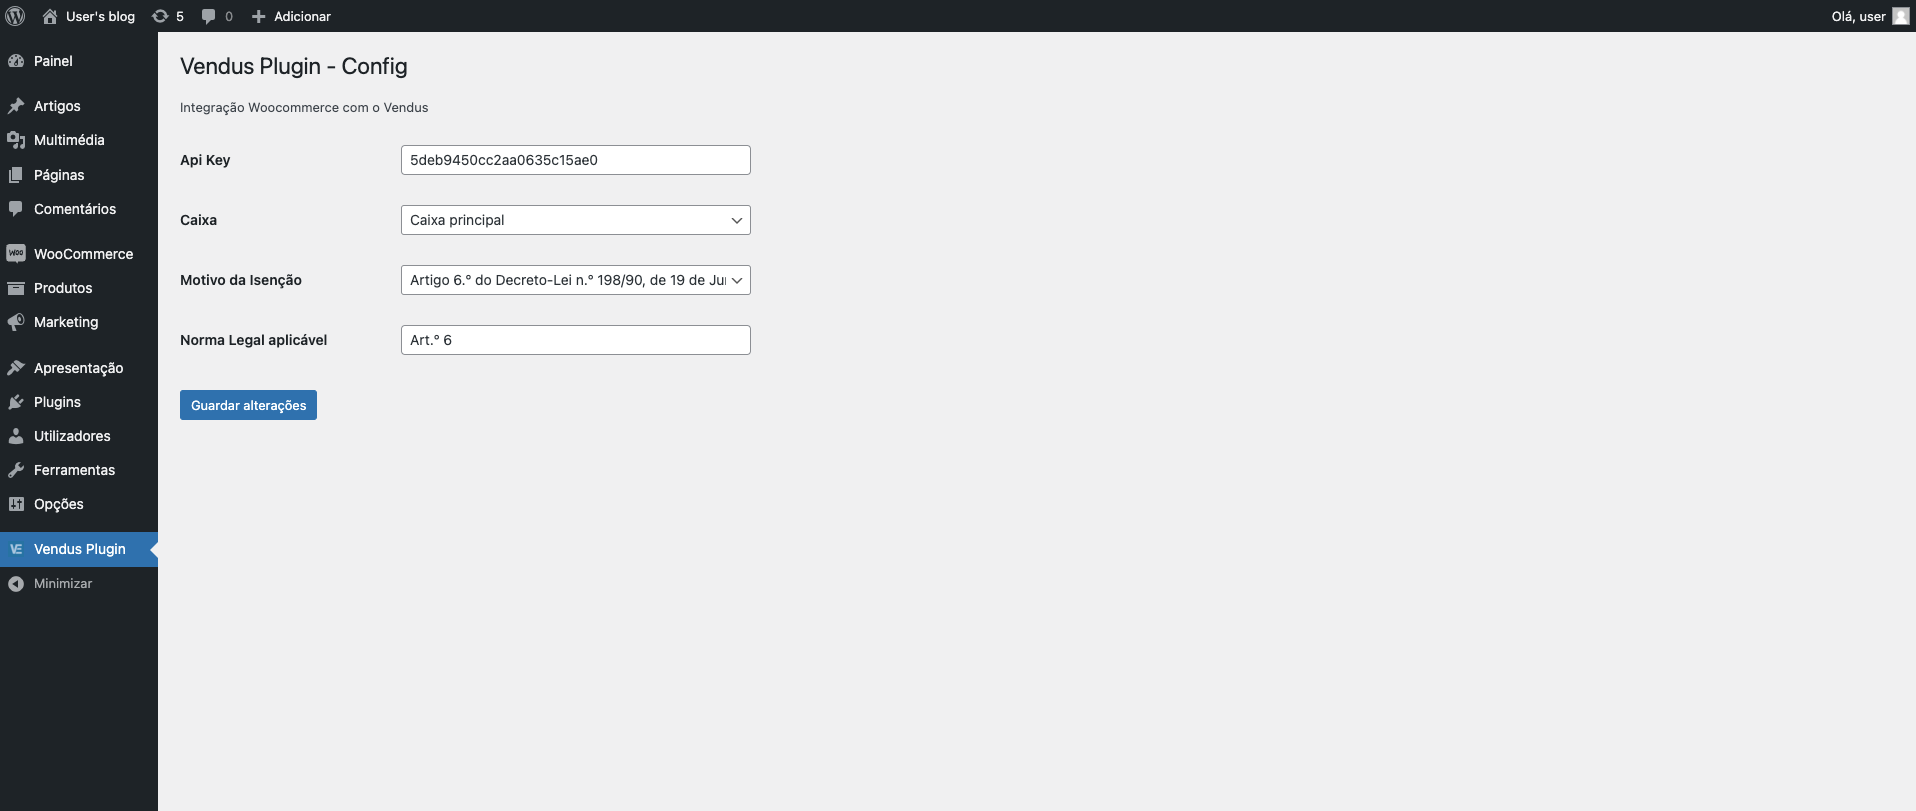Open the Ferramentas menu item

(79, 470)
